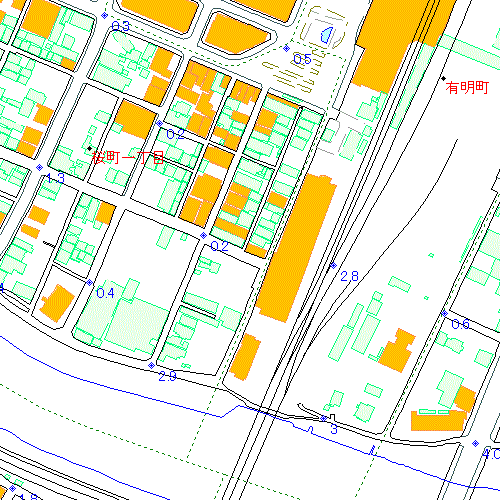Image resolution: width=500 pixels, height=500 pixels.
Task: Select the elevation marker labeled 3
Action: [x=324, y=418]
